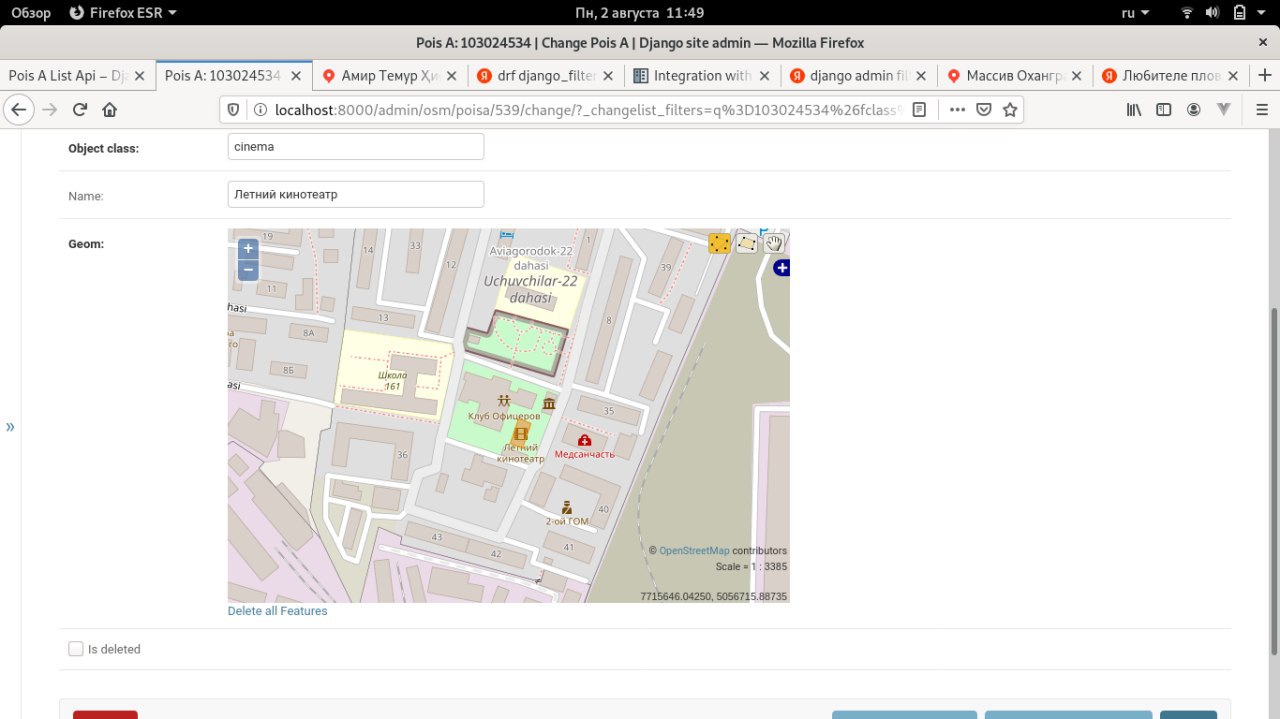Switch to drf django_filter tab
This screenshot has width=1280, height=719.
(x=545, y=76)
